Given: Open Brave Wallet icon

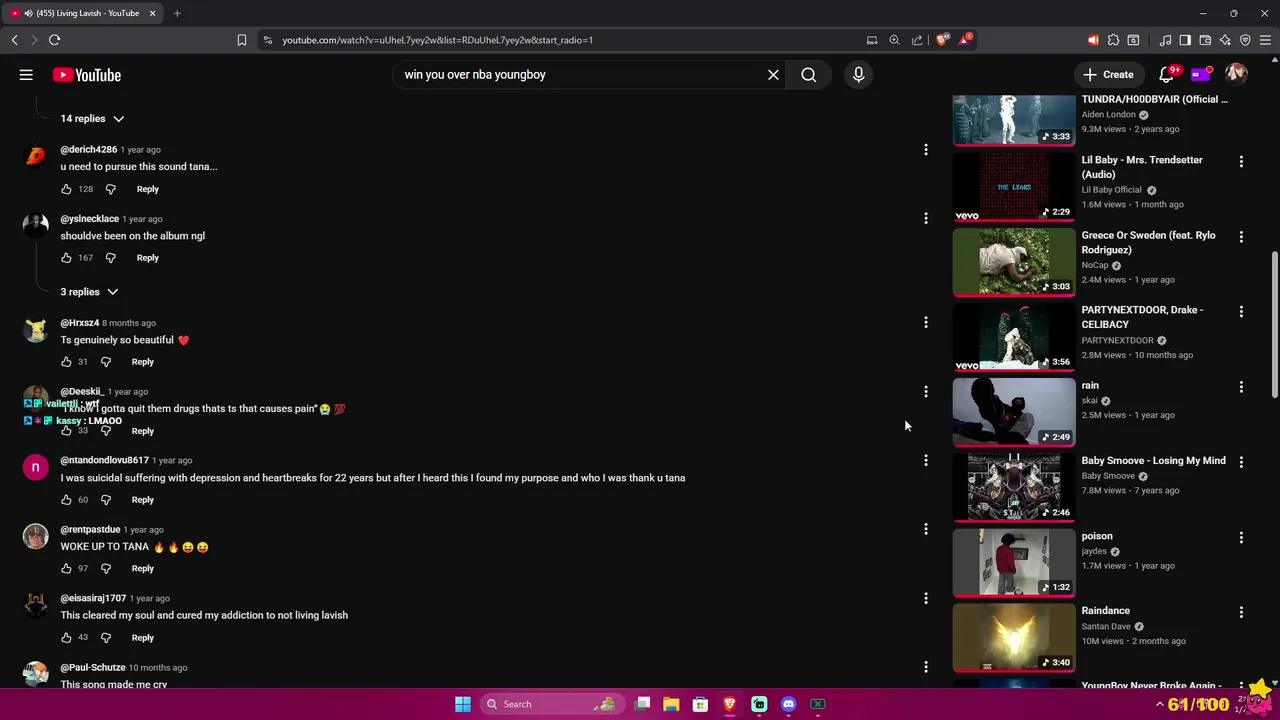Looking at the screenshot, I should click(1205, 40).
